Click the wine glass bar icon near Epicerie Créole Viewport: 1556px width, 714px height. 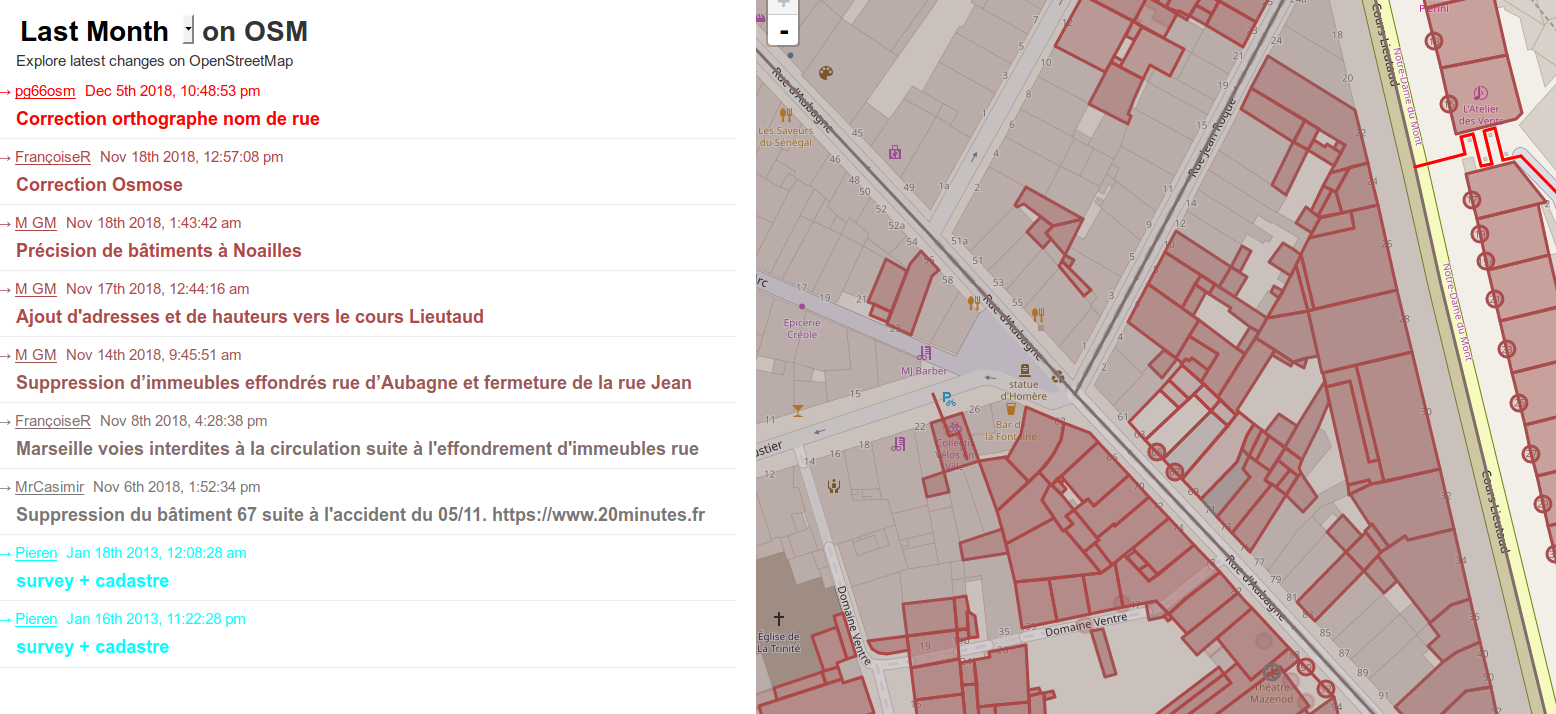tap(798, 410)
